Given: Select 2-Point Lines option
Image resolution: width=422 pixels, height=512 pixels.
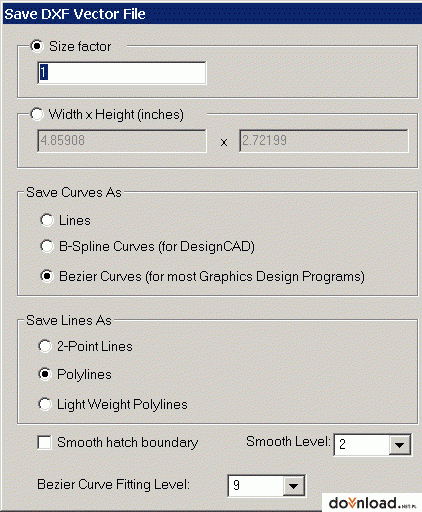Looking at the screenshot, I should click(45, 346).
